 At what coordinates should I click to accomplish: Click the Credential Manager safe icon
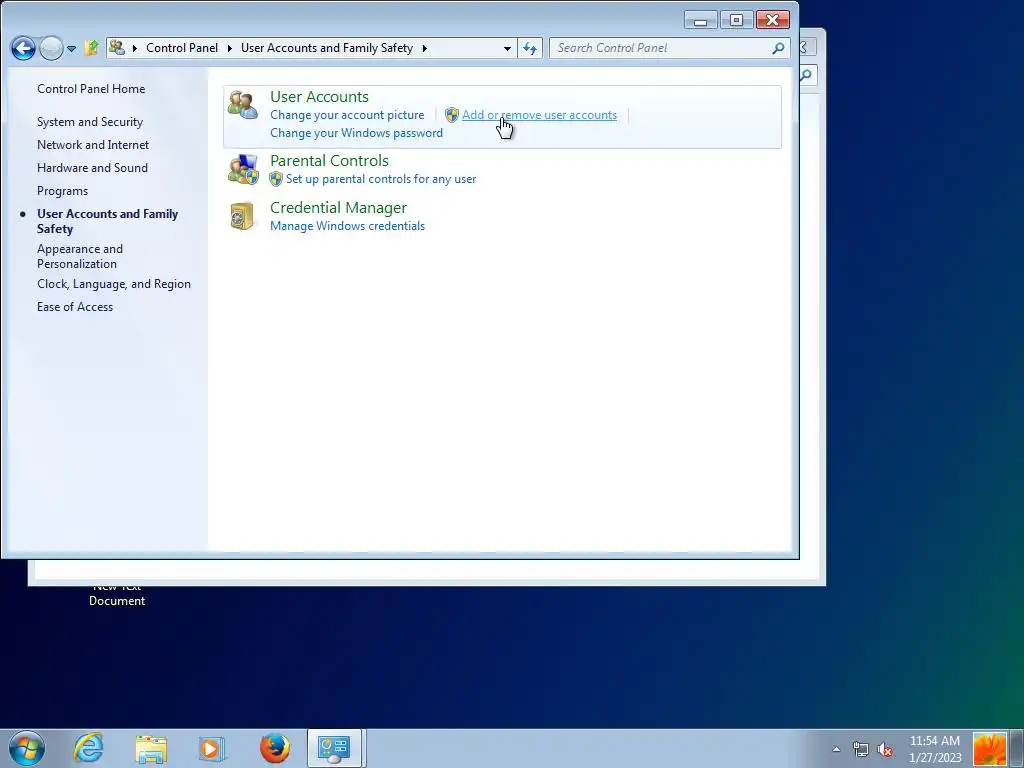242,216
